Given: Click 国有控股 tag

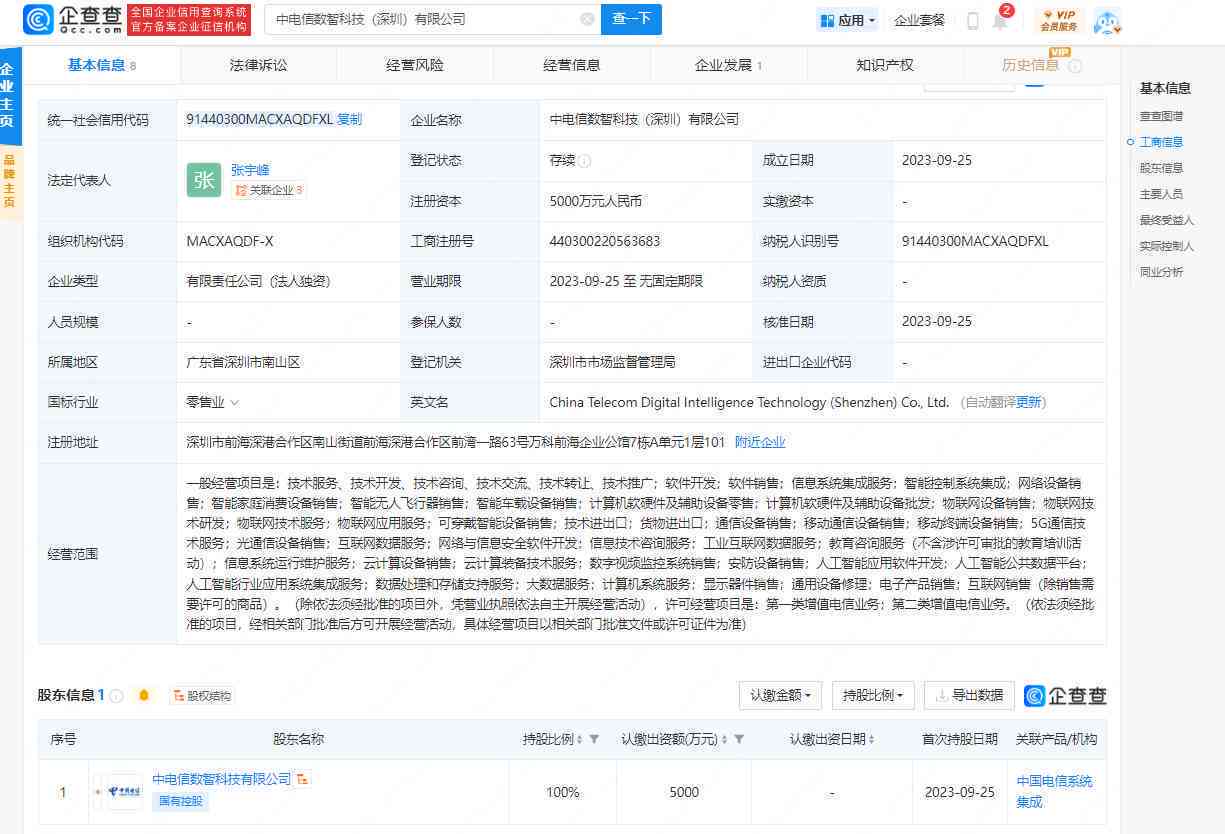Looking at the screenshot, I should 181,801.
